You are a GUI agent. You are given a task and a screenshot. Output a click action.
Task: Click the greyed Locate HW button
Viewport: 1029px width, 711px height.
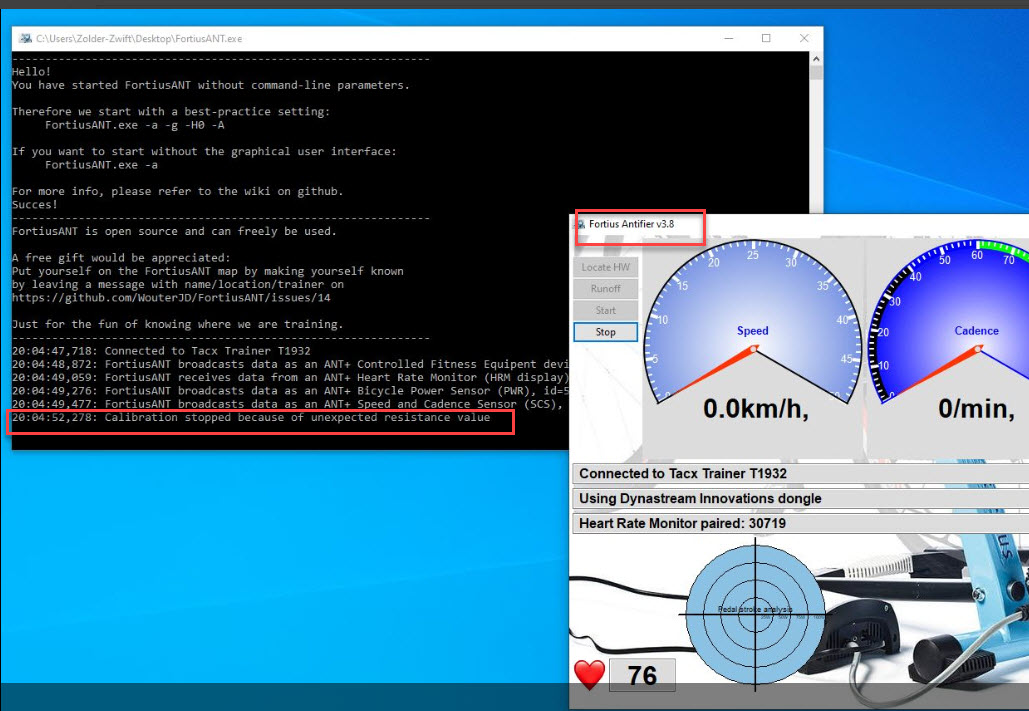pyautogui.click(x=605, y=267)
